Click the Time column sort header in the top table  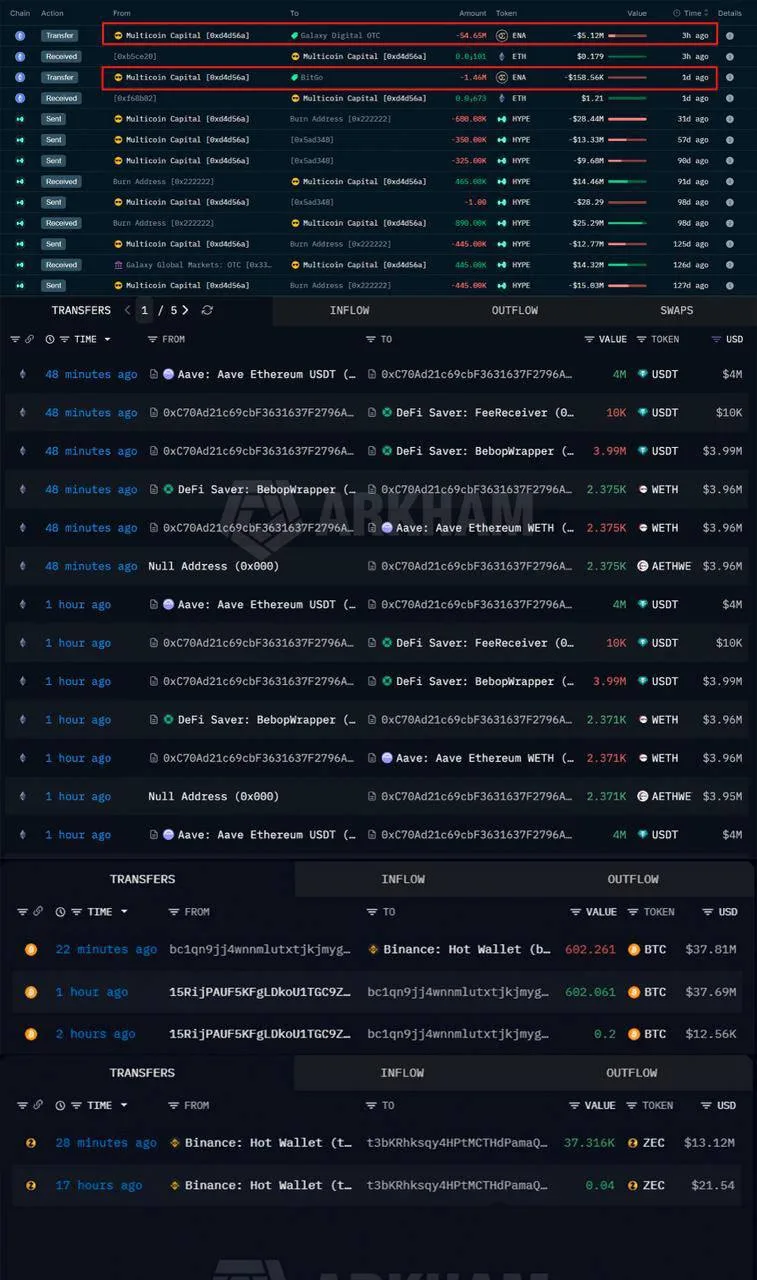pyautogui.click(x=692, y=13)
